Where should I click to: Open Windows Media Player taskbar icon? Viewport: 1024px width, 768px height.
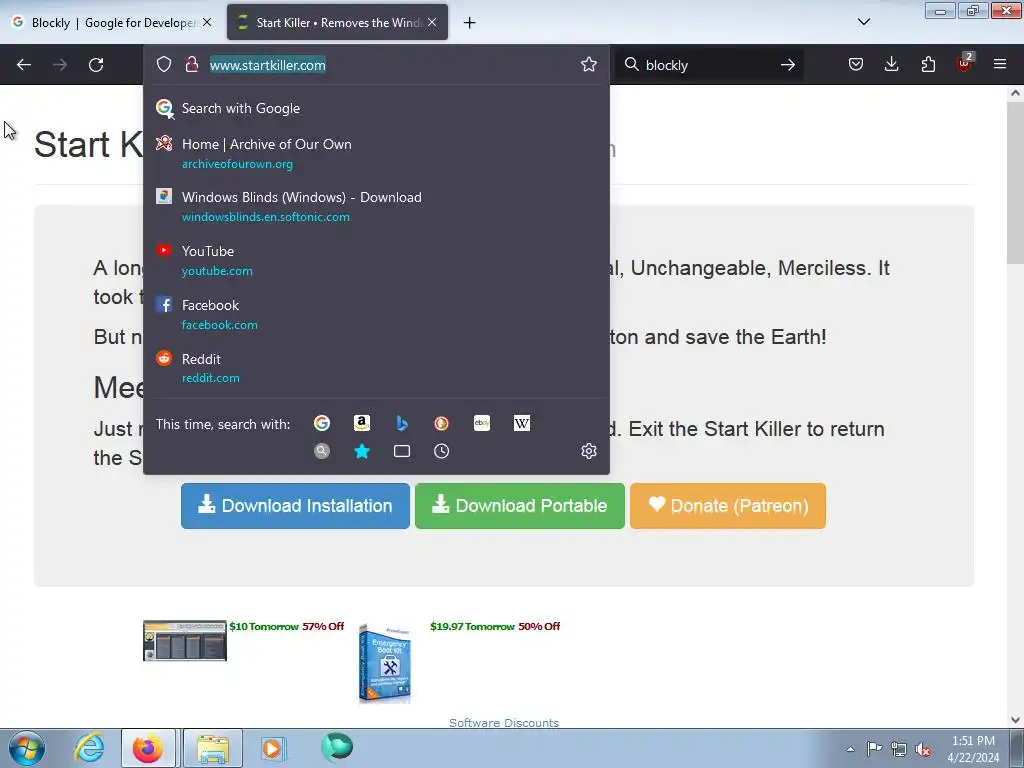coord(272,748)
